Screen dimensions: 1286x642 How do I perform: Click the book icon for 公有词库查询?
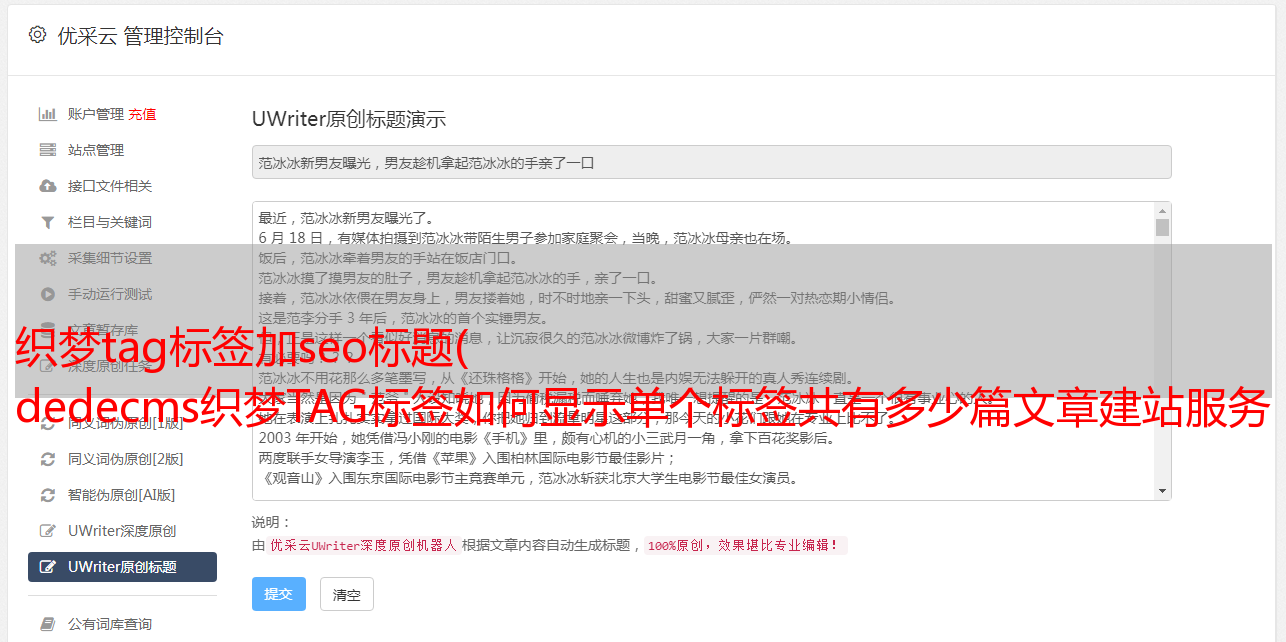[x=47, y=624]
